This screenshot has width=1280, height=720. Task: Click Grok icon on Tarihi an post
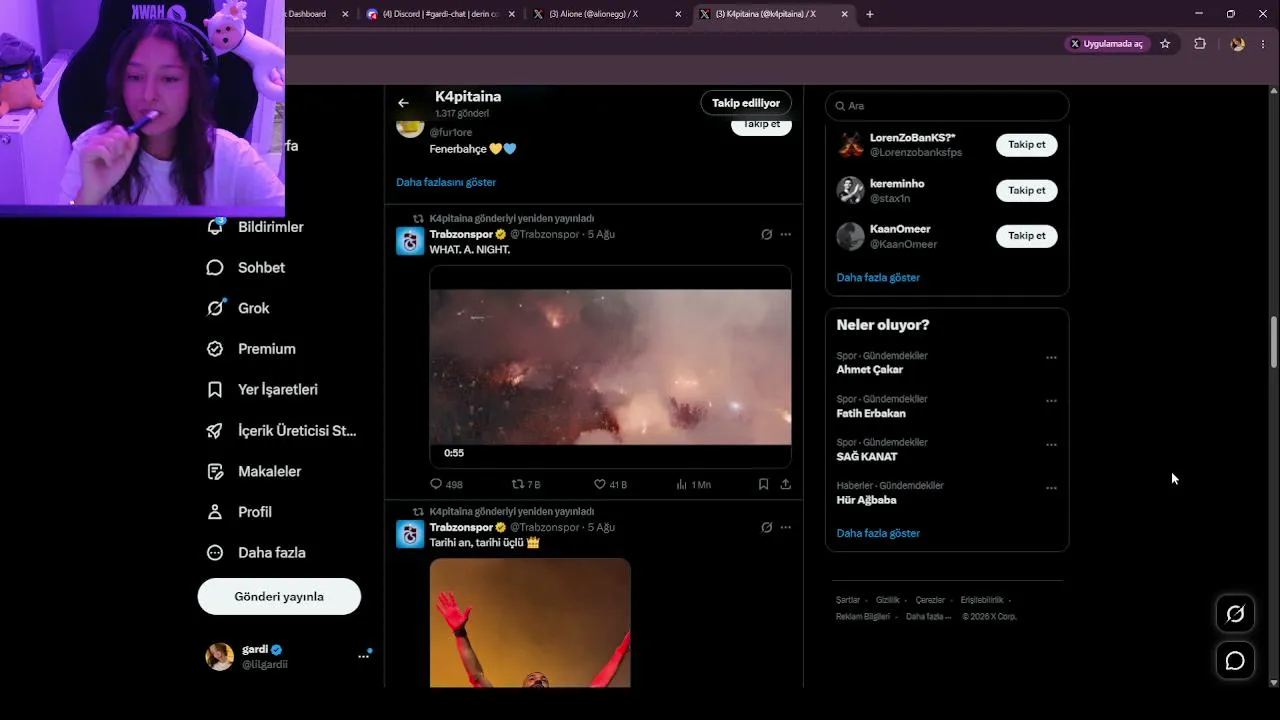point(766,527)
